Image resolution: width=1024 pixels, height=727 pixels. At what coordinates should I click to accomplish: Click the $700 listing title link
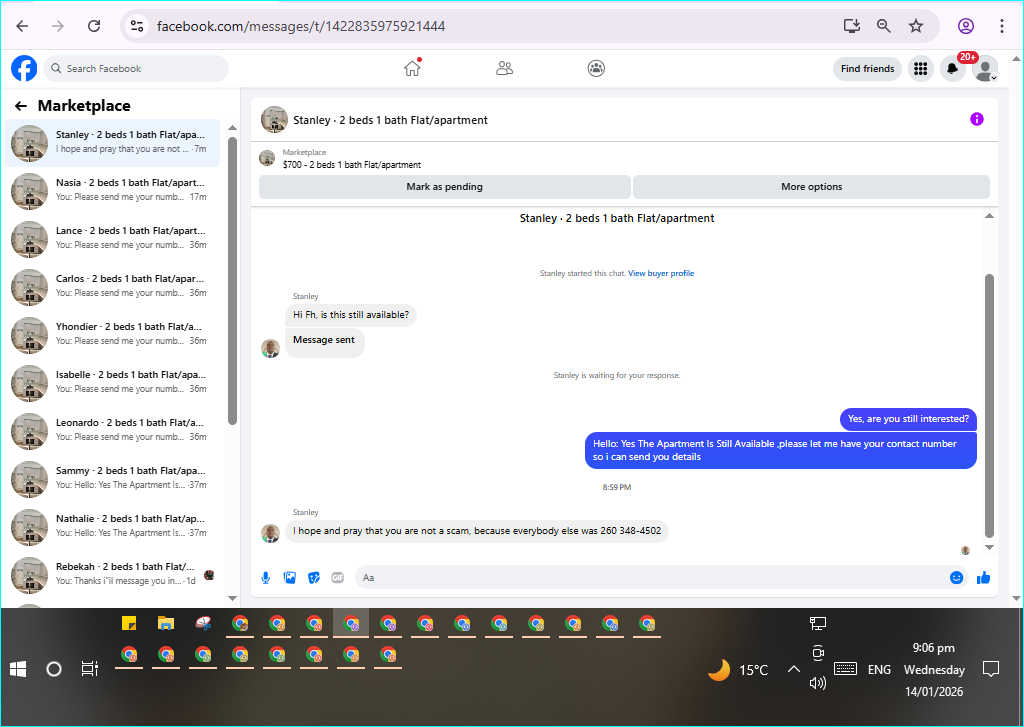(352, 165)
